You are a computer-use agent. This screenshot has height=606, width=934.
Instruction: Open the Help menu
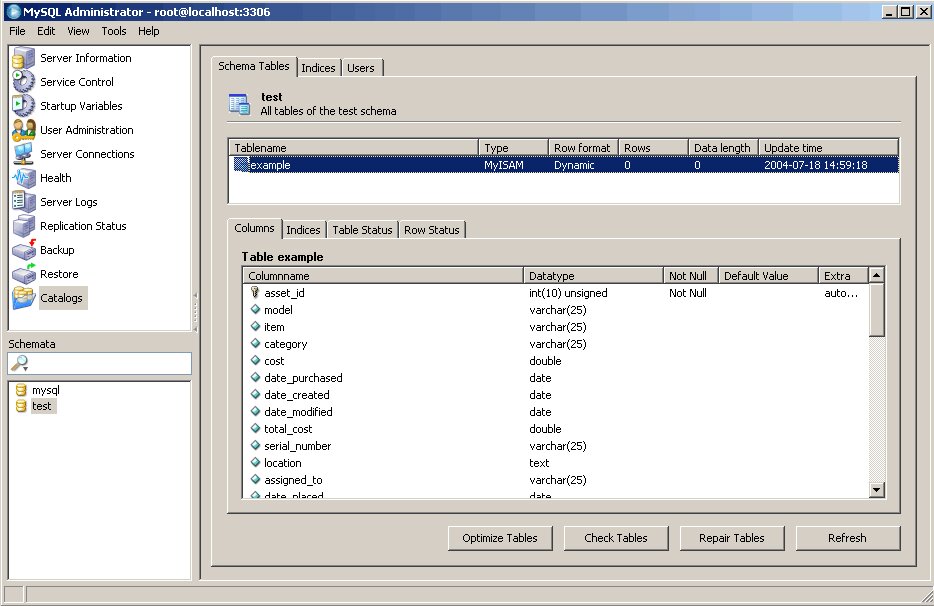coord(148,31)
